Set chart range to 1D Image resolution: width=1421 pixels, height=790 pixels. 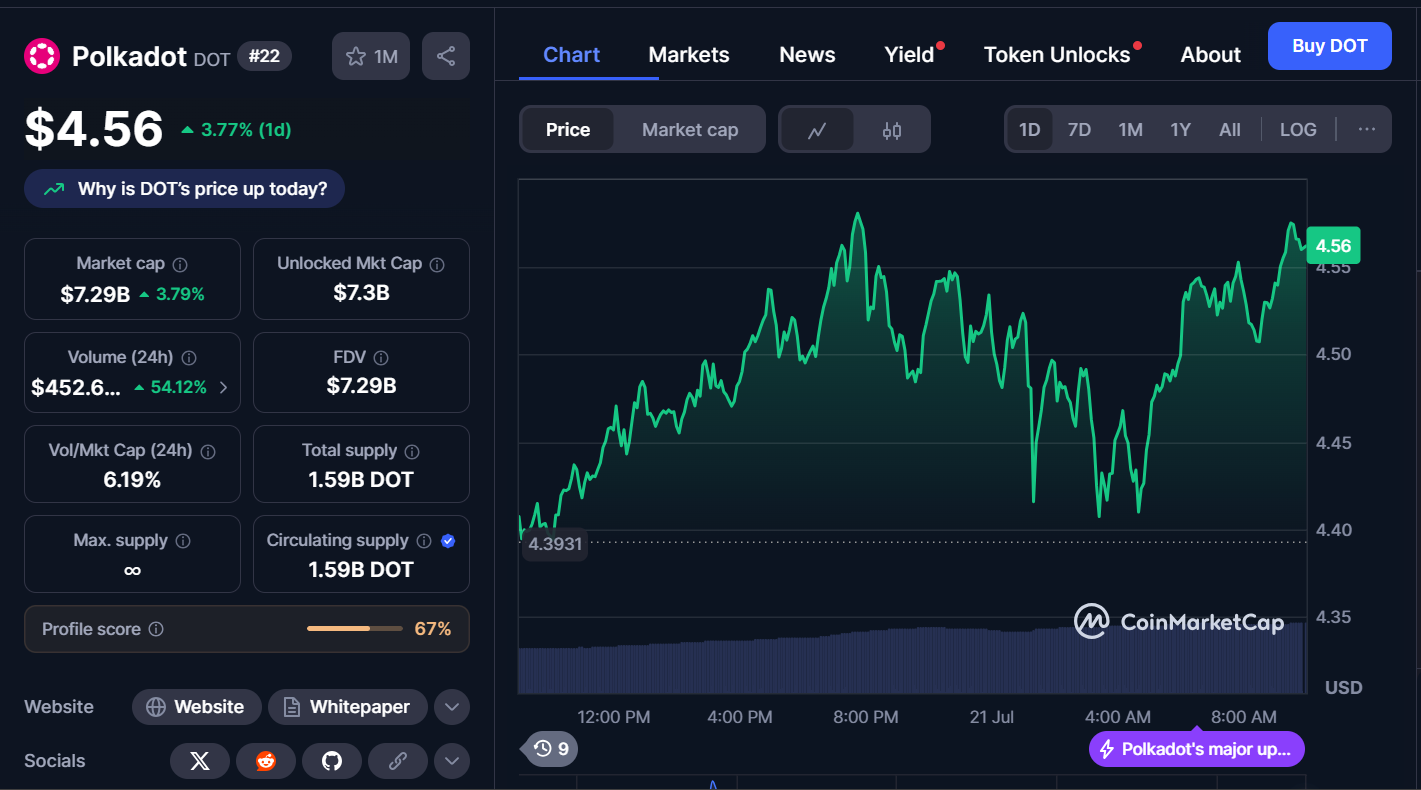click(x=1030, y=130)
